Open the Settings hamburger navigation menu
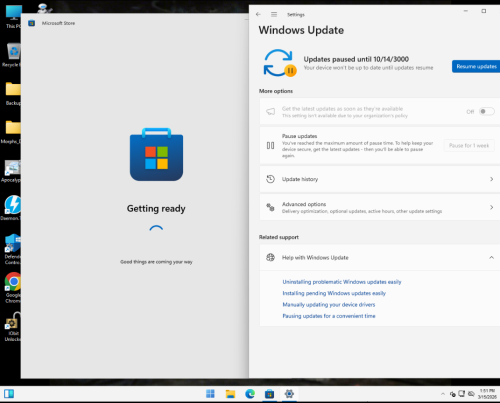This screenshot has width=500, height=403. (274, 14)
